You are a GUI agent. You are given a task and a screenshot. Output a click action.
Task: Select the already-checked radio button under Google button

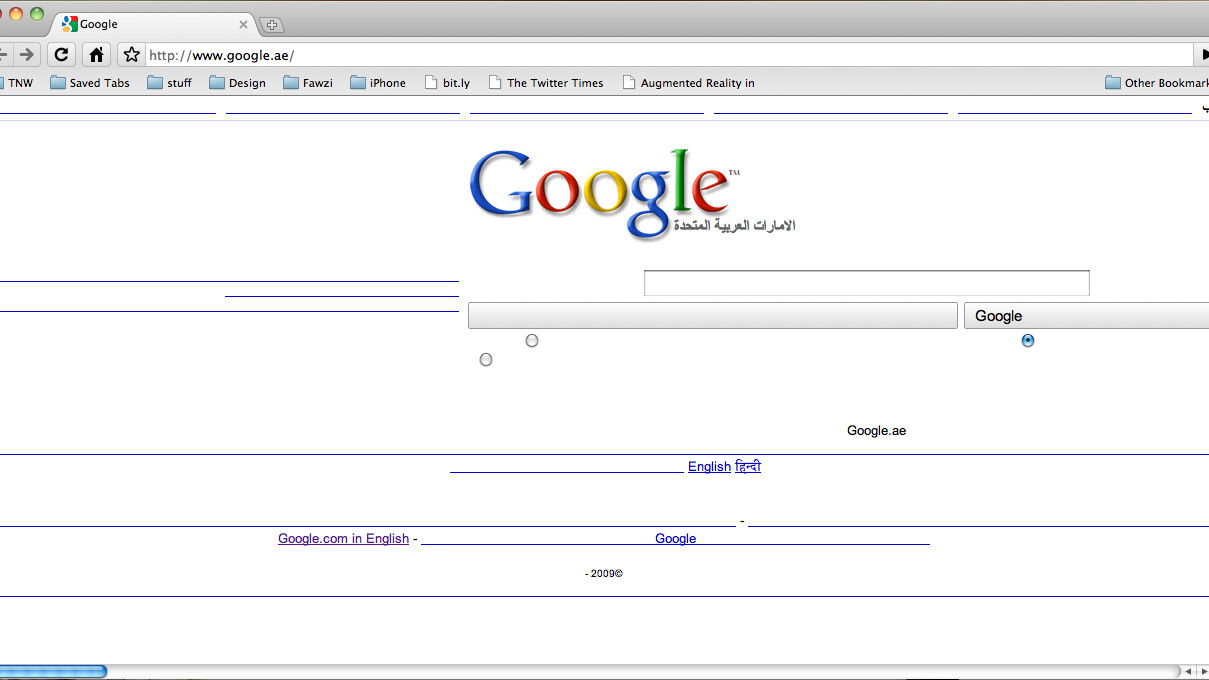[1028, 341]
